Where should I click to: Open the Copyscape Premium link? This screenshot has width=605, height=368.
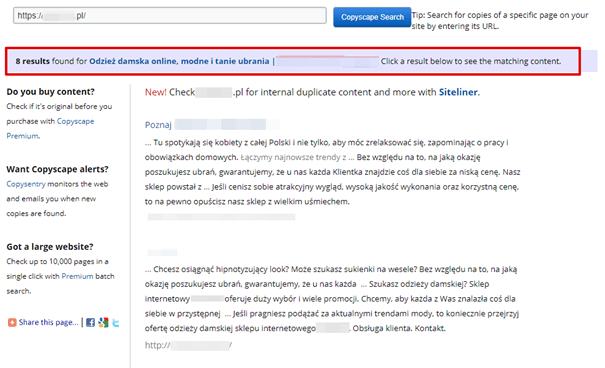pos(50,128)
